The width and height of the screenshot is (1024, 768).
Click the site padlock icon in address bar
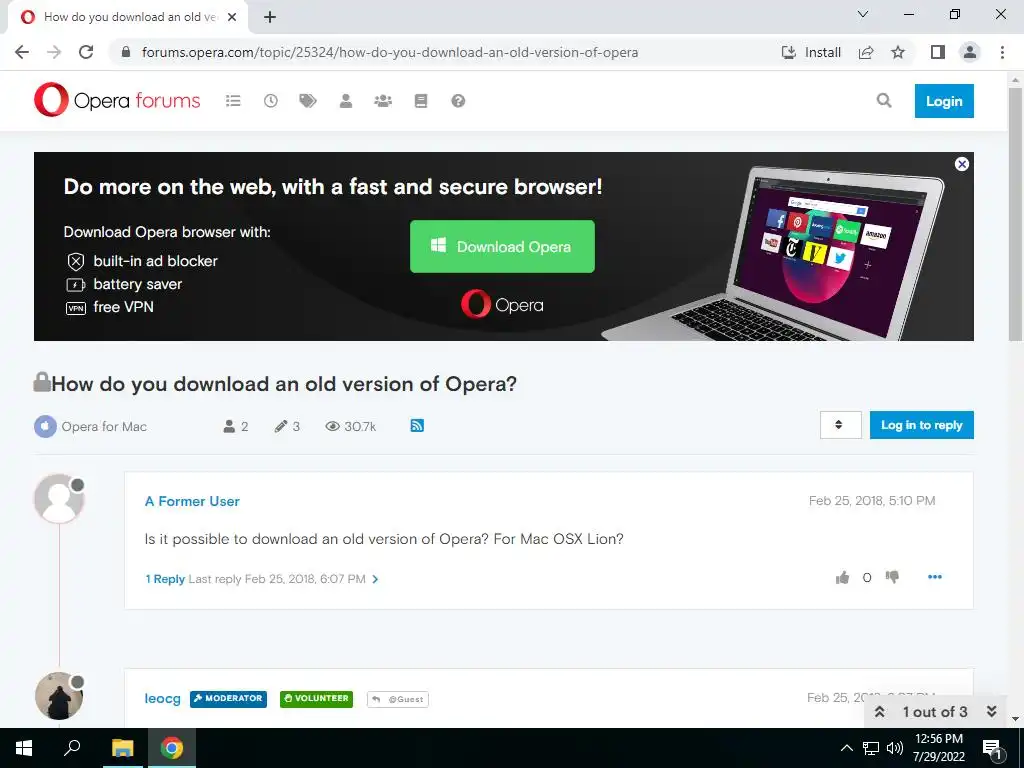click(126, 52)
